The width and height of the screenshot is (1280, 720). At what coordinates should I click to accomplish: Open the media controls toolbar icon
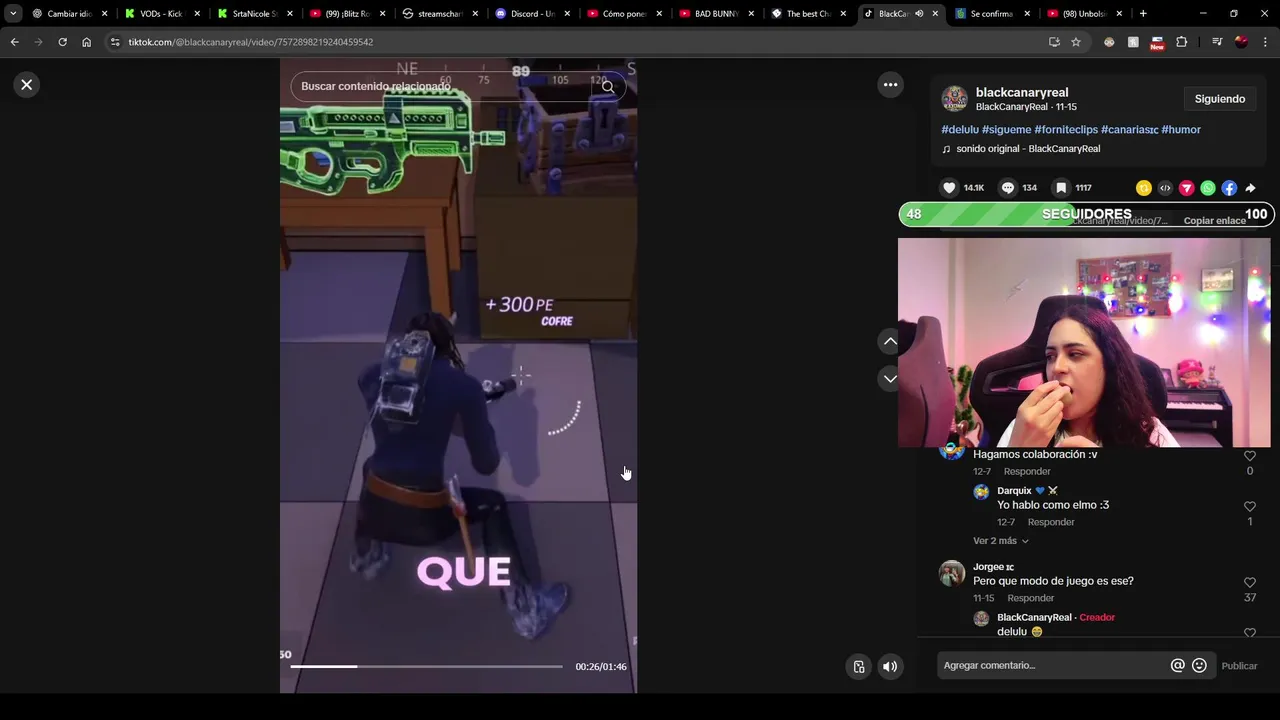coord(1217,42)
